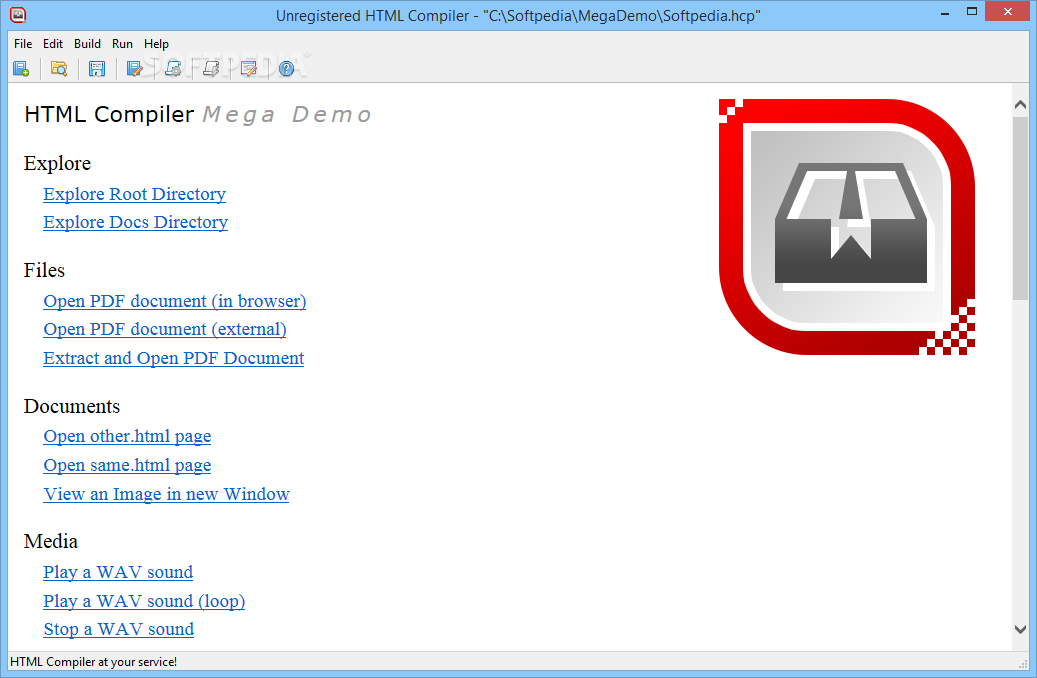Click the gray script run icon
This screenshot has width=1037, height=678.
(210, 68)
